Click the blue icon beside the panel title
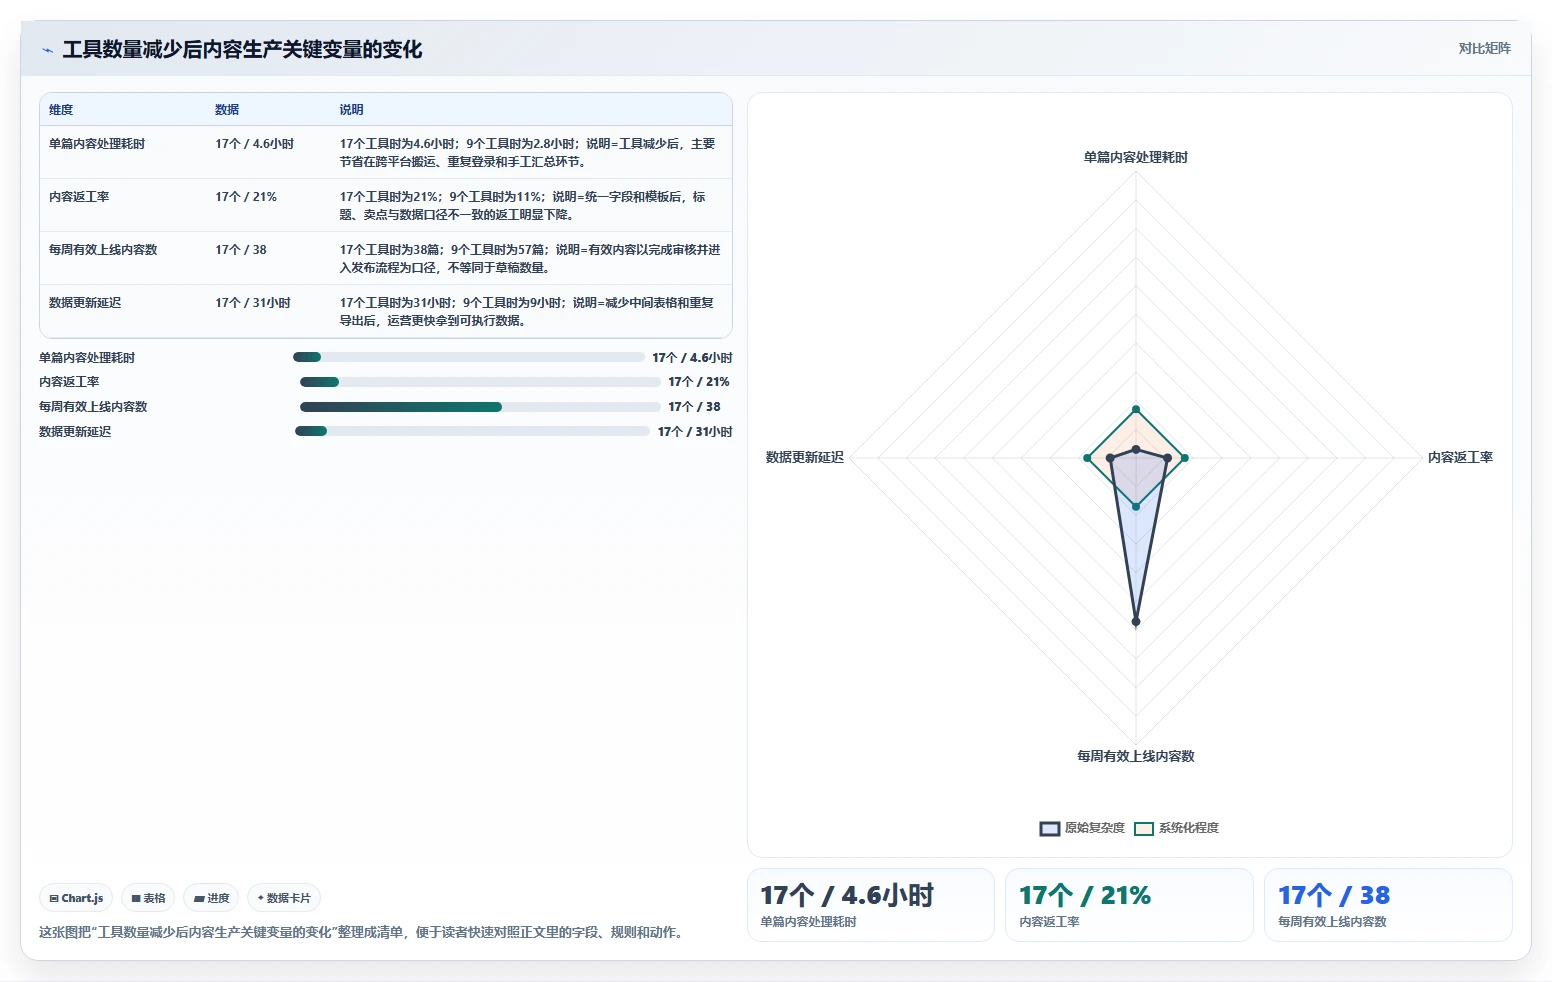This screenshot has width=1552, height=982. click(x=47, y=50)
